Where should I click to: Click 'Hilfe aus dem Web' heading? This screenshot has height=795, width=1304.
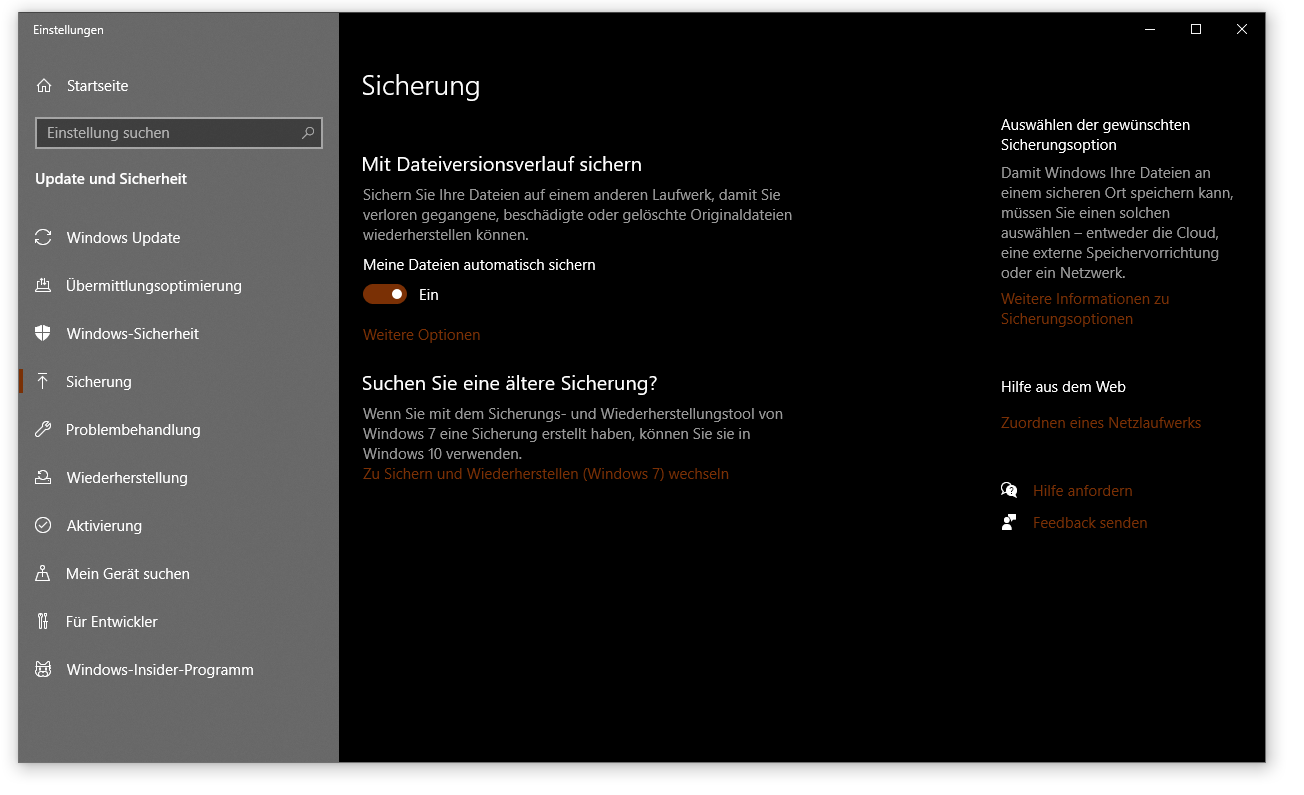pos(1063,387)
